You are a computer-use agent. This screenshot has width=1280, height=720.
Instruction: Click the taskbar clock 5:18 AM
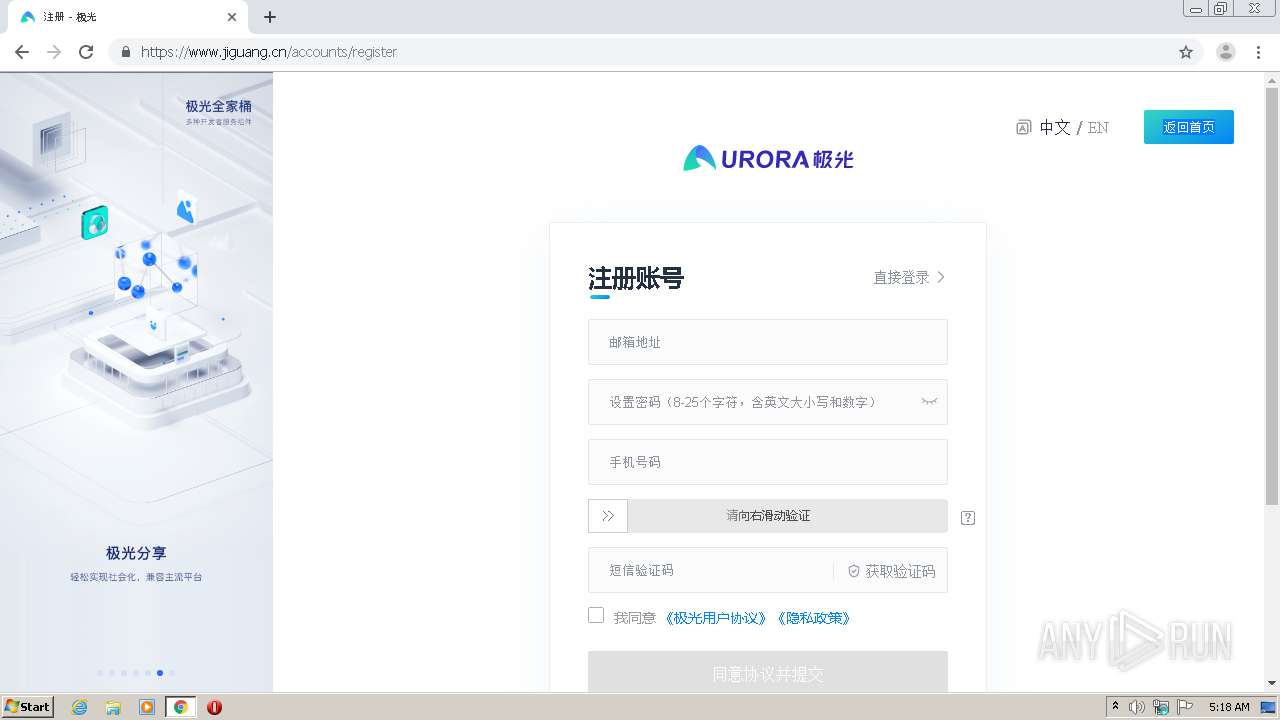pyautogui.click(x=1229, y=707)
